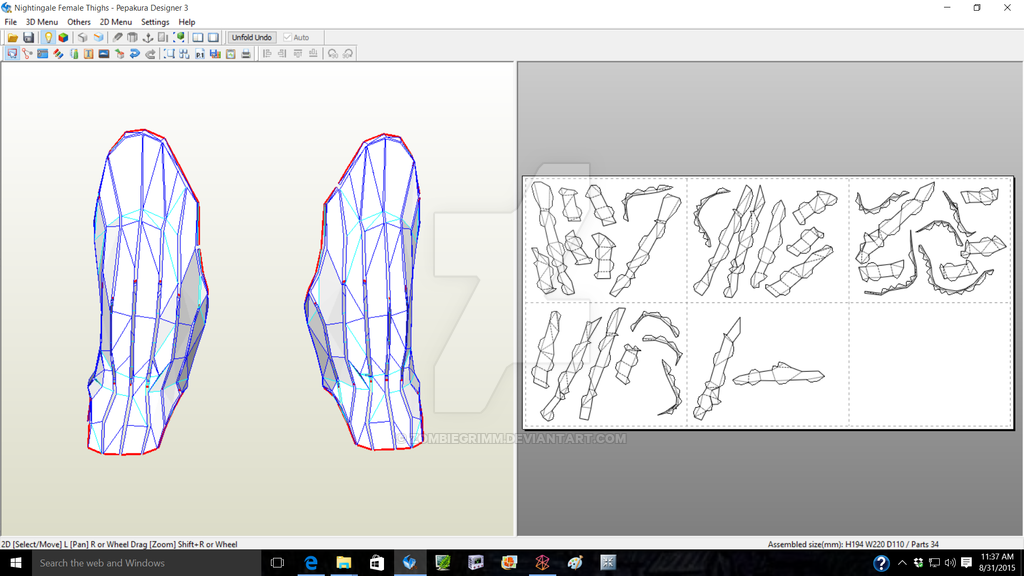The image size is (1024, 576).
Task: Click the left thigh 3D model
Action: [148, 291]
